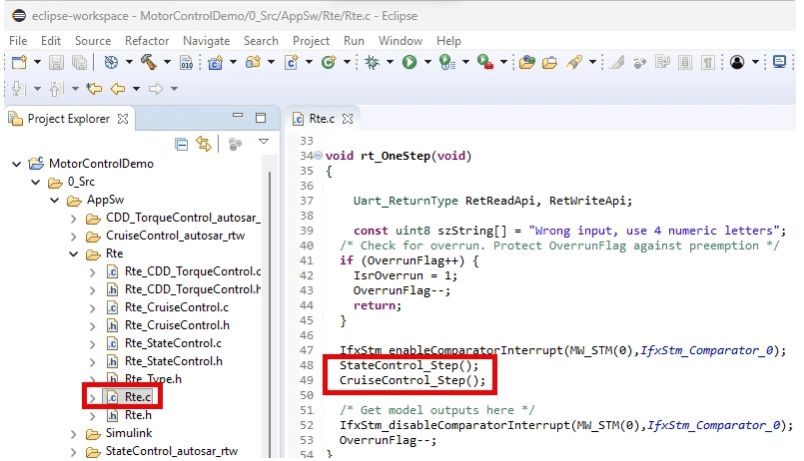The width and height of the screenshot is (804, 461).
Task: Click the Open Type folder icon
Action: [527, 62]
